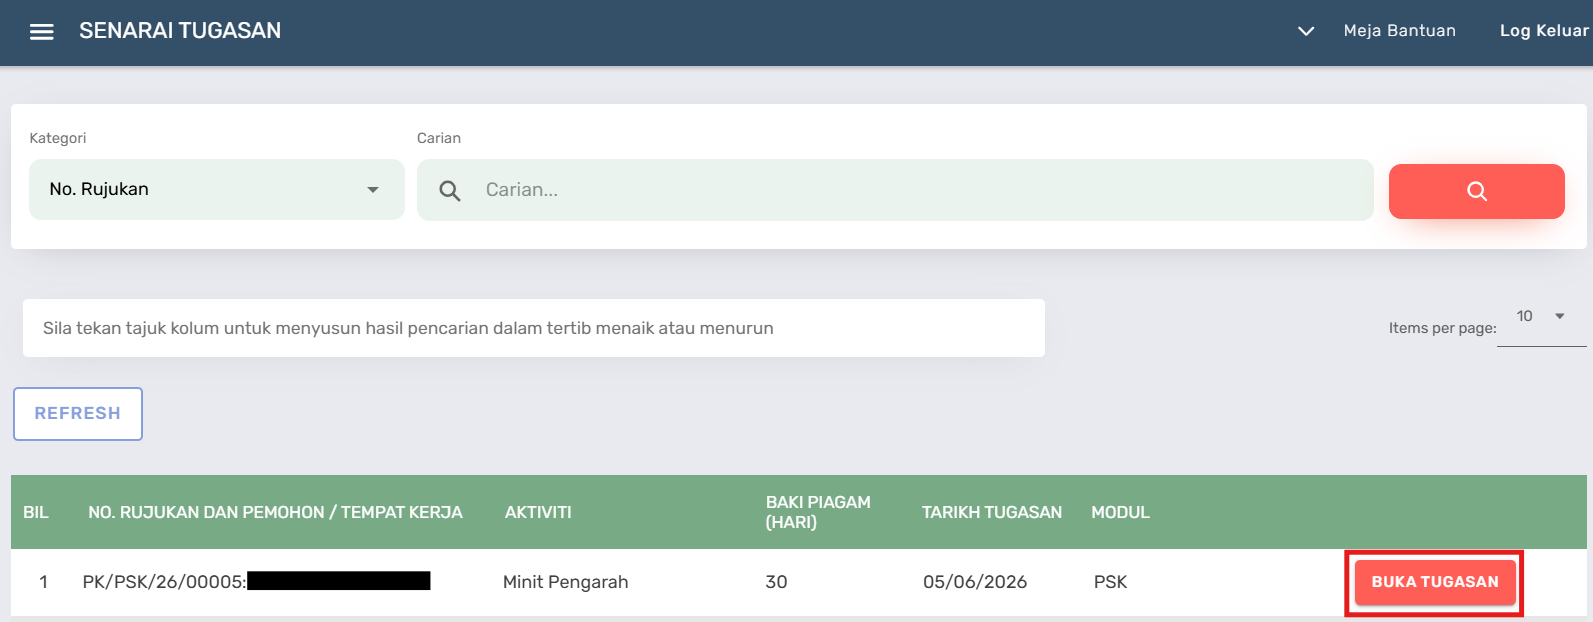Open the Items per page dropdown
This screenshot has width=1593, height=622.
coord(1541,317)
